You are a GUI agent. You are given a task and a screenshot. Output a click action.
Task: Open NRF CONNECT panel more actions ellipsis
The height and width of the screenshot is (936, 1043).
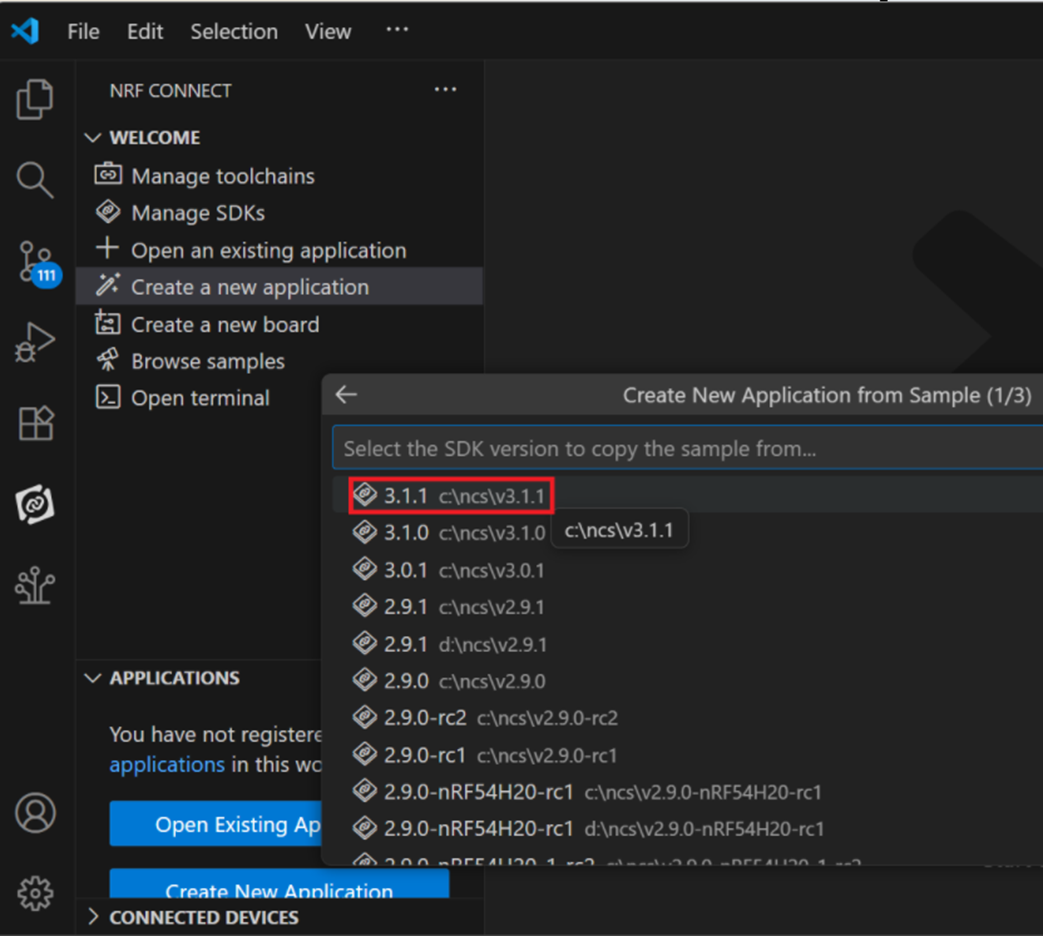[445, 90]
